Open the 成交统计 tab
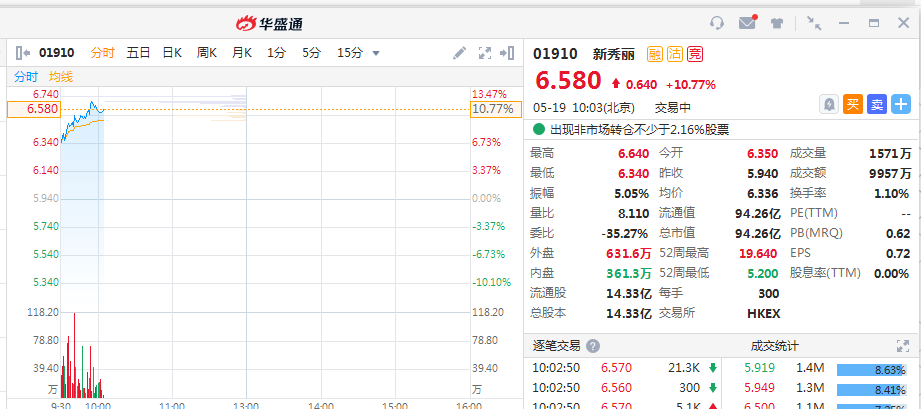Viewport: 921px width, 409px height. click(x=775, y=346)
